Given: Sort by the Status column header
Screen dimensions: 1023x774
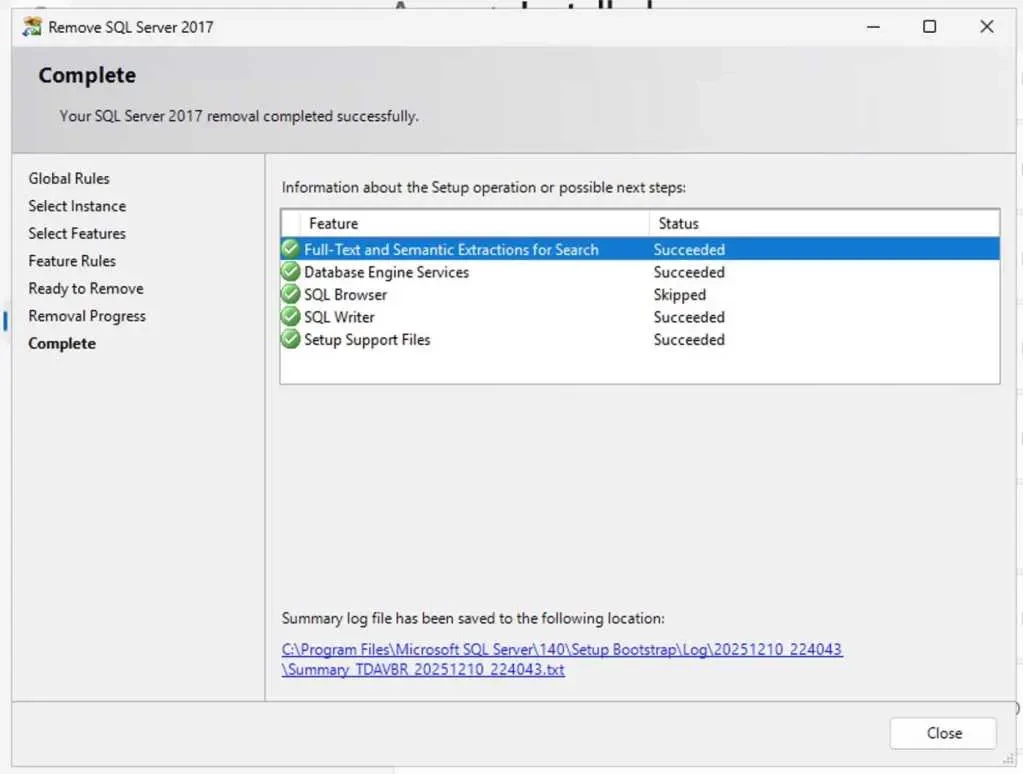Looking at the screenshot, I should coord(678,224).
